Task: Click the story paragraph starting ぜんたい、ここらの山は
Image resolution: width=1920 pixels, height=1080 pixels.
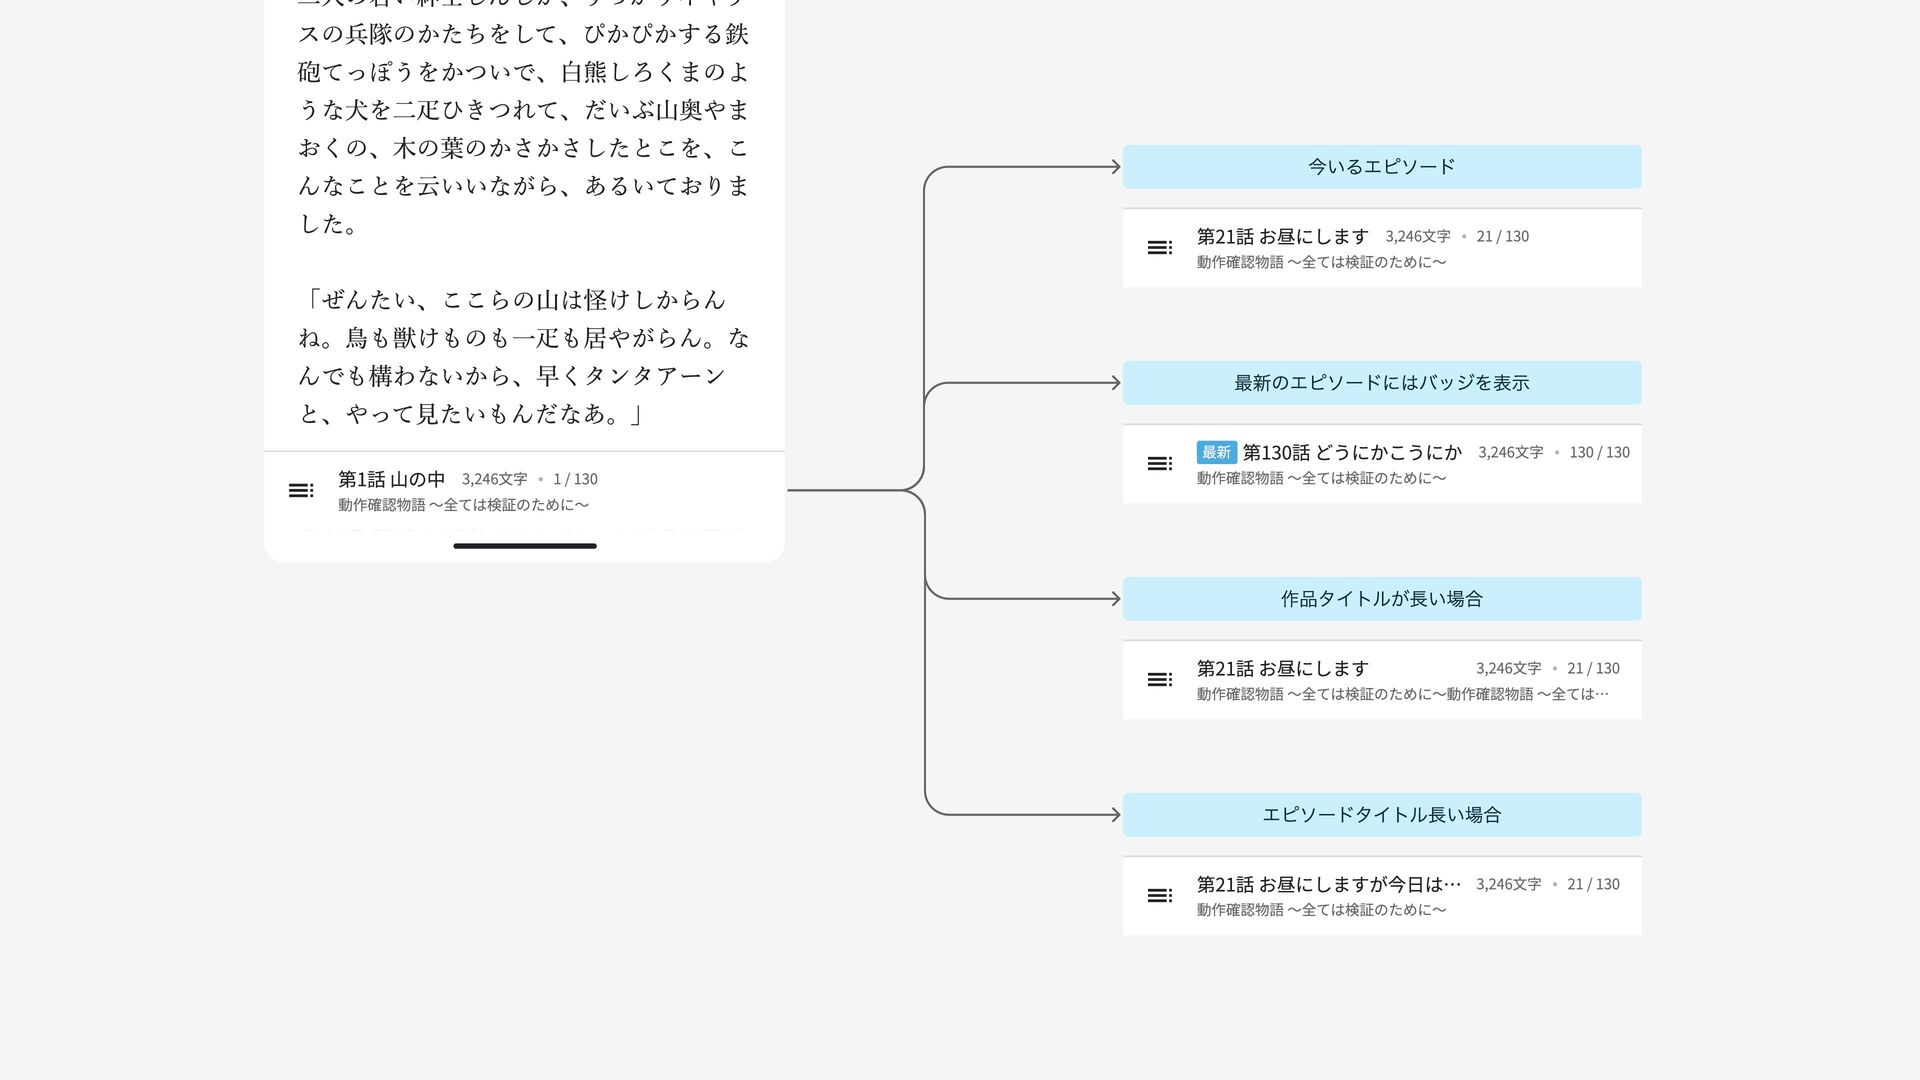Action: coord(523,357)
